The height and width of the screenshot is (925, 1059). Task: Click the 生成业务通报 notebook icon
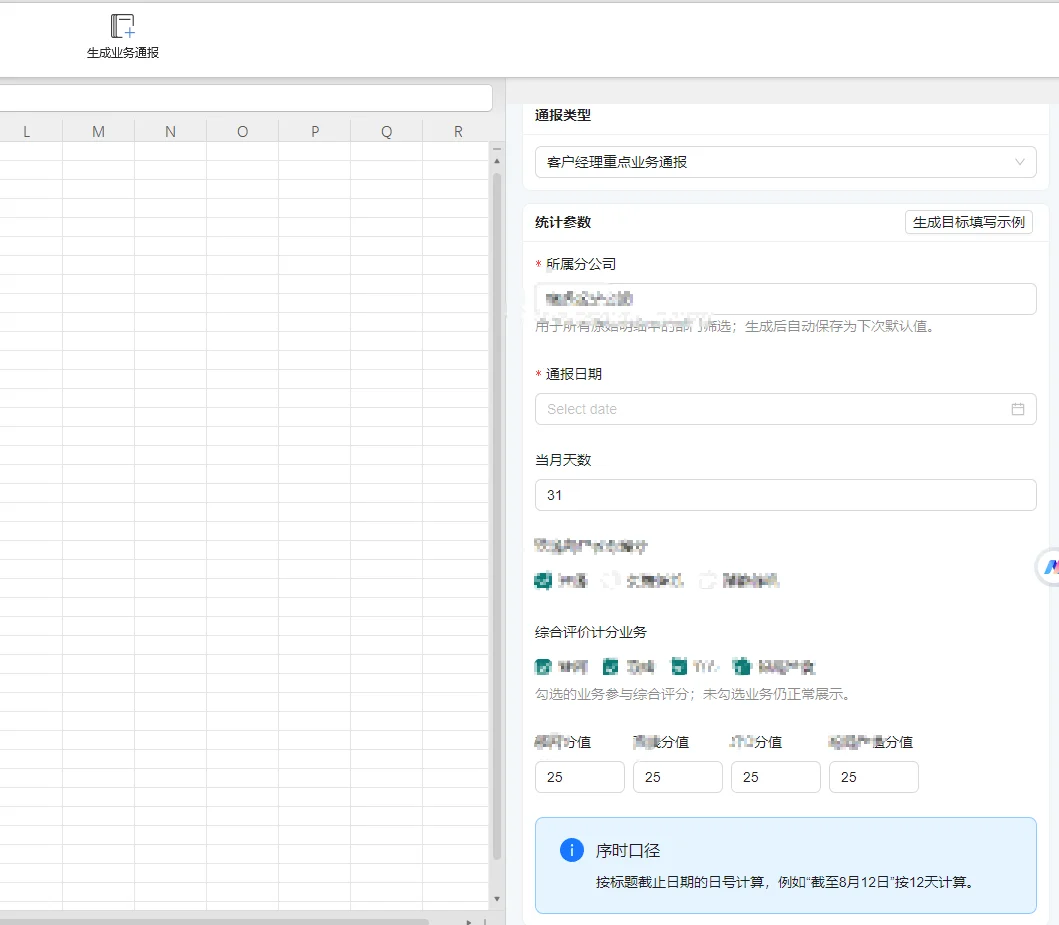(122, 26)
